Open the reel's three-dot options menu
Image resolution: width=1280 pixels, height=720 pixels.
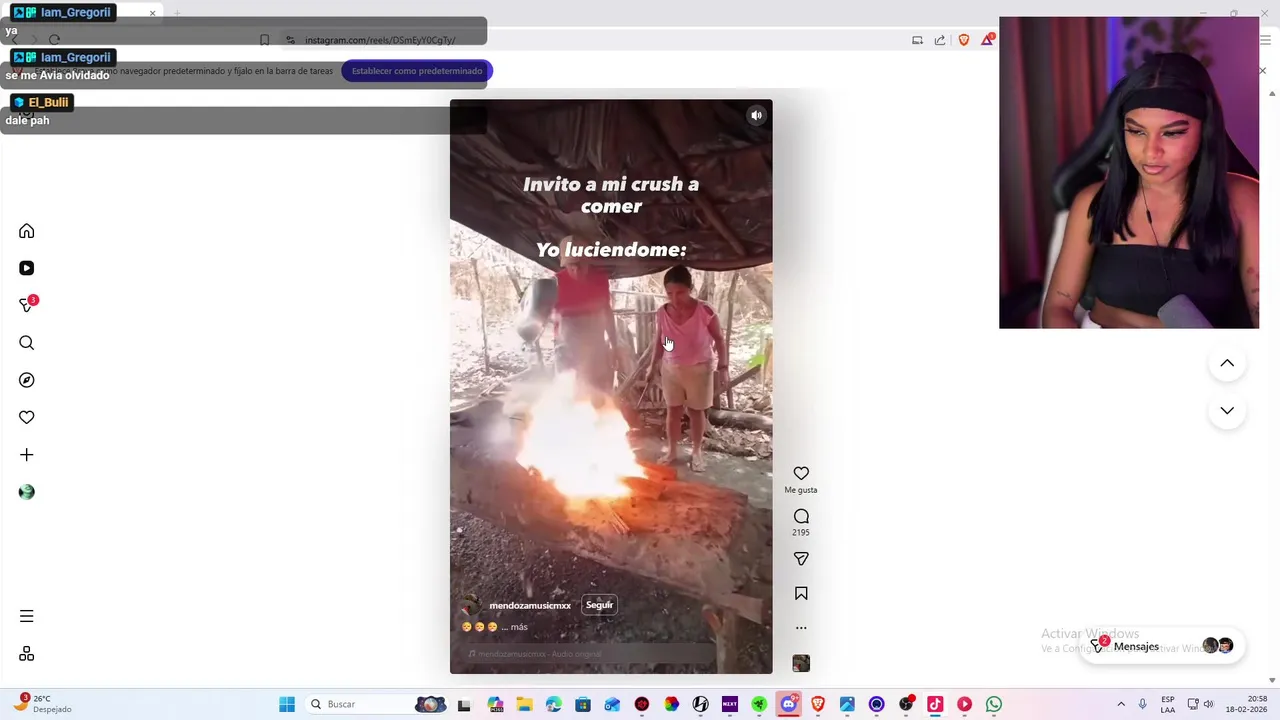(x=801, y=628)
